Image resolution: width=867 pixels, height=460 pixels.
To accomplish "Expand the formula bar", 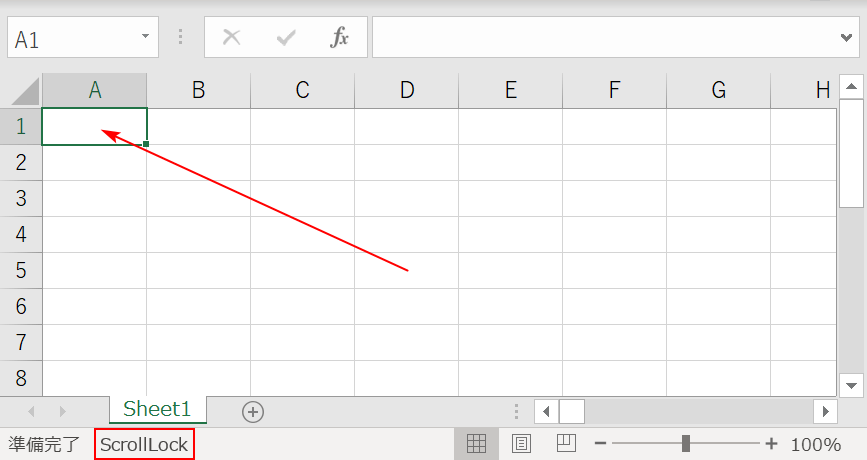I will (848, 38).
